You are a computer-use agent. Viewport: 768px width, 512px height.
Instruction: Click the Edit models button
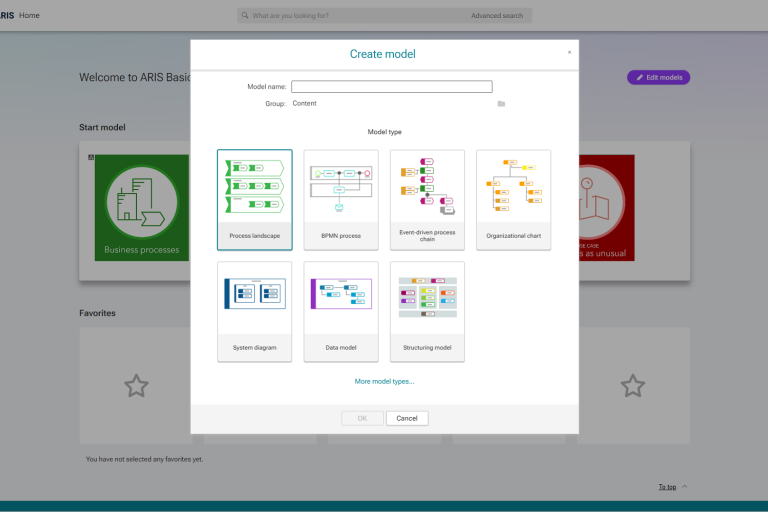pos(658,77)
